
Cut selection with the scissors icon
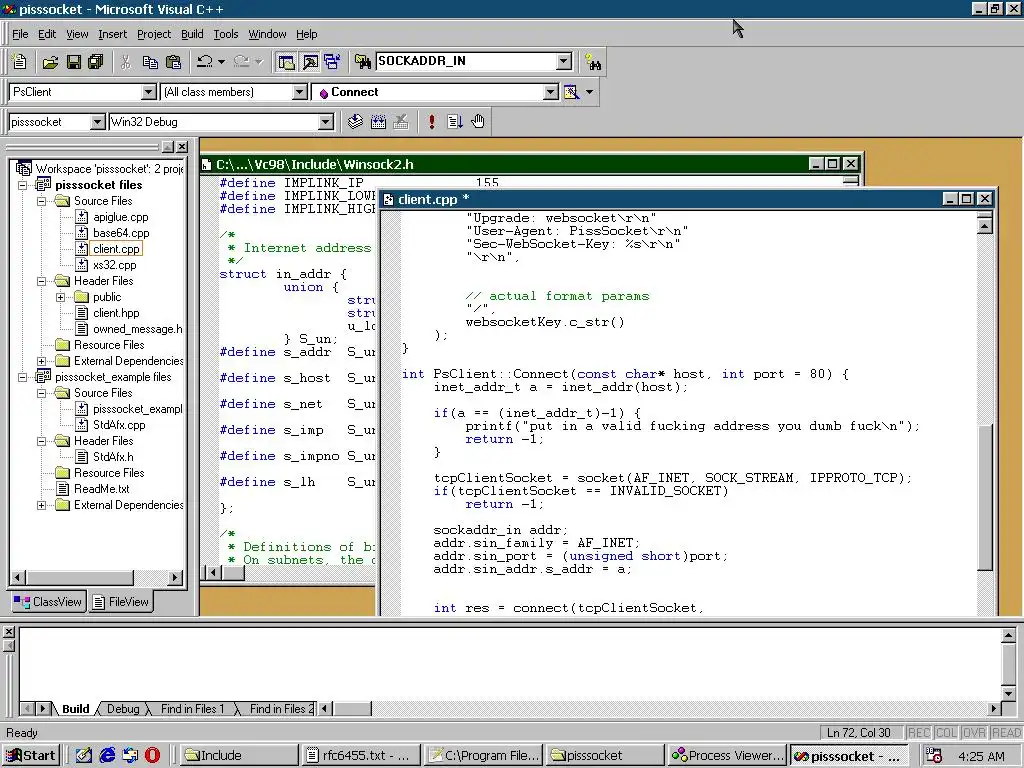pos(126,61)
